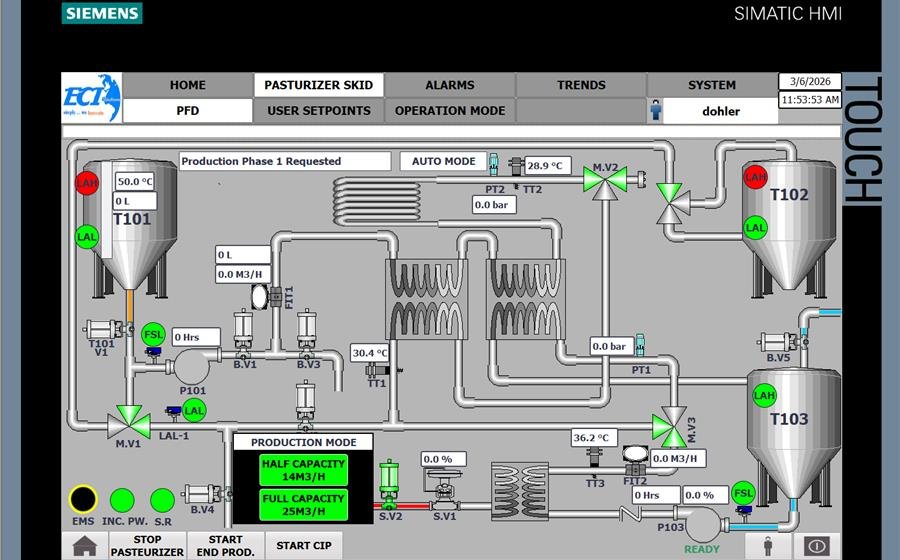Click the S.V1 0.0 % opening value
Screen dimensions: 900x560
click(x=443, y=459)
